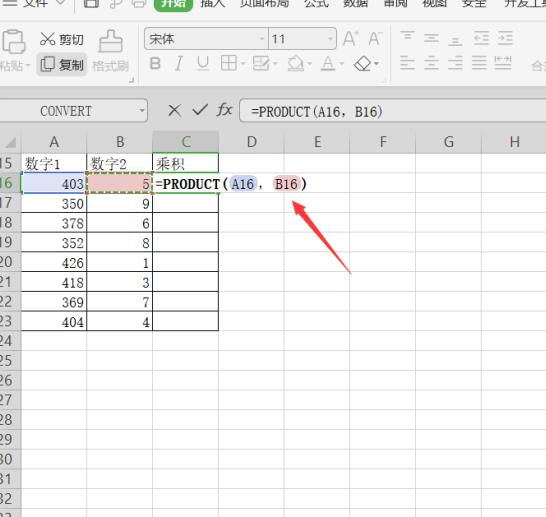Screen dimensions: 546x517
Task: Select column D header
Action: [x=251, y=142]
